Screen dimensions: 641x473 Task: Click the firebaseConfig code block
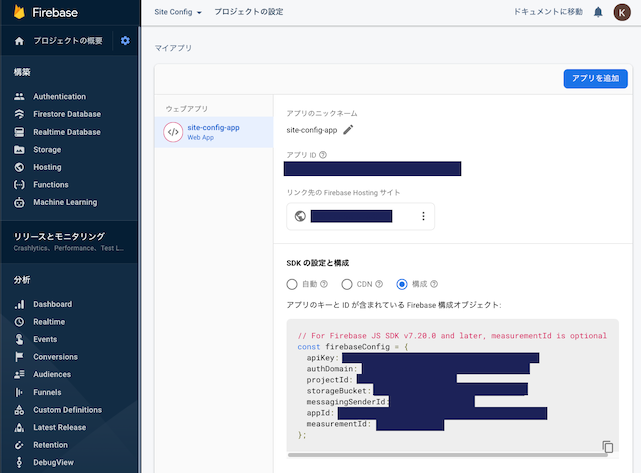453,385
